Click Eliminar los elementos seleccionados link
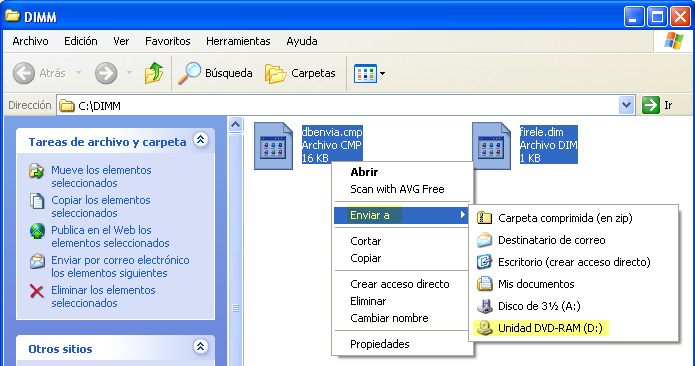 click(103, 296)
